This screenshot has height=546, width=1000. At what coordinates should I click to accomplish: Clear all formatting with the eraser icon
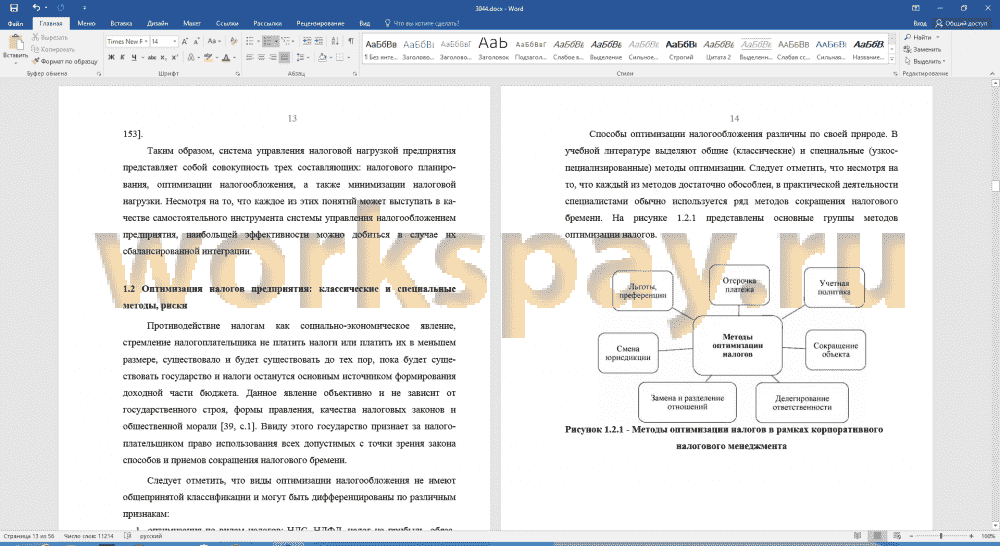click(x=233, y=41)
